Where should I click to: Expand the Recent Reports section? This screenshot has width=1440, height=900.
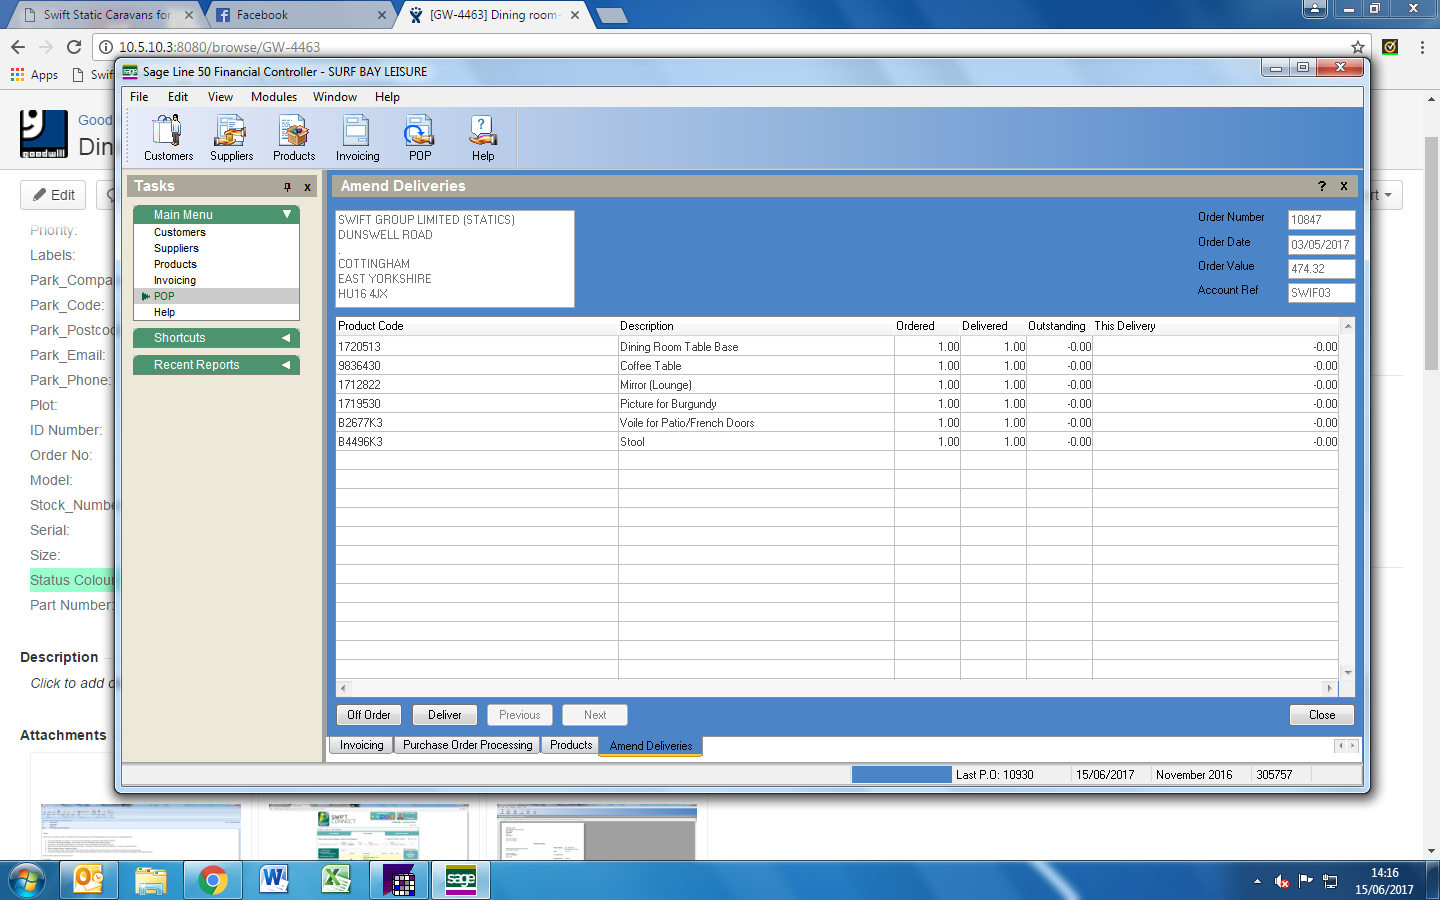click(x=286, y=365)
